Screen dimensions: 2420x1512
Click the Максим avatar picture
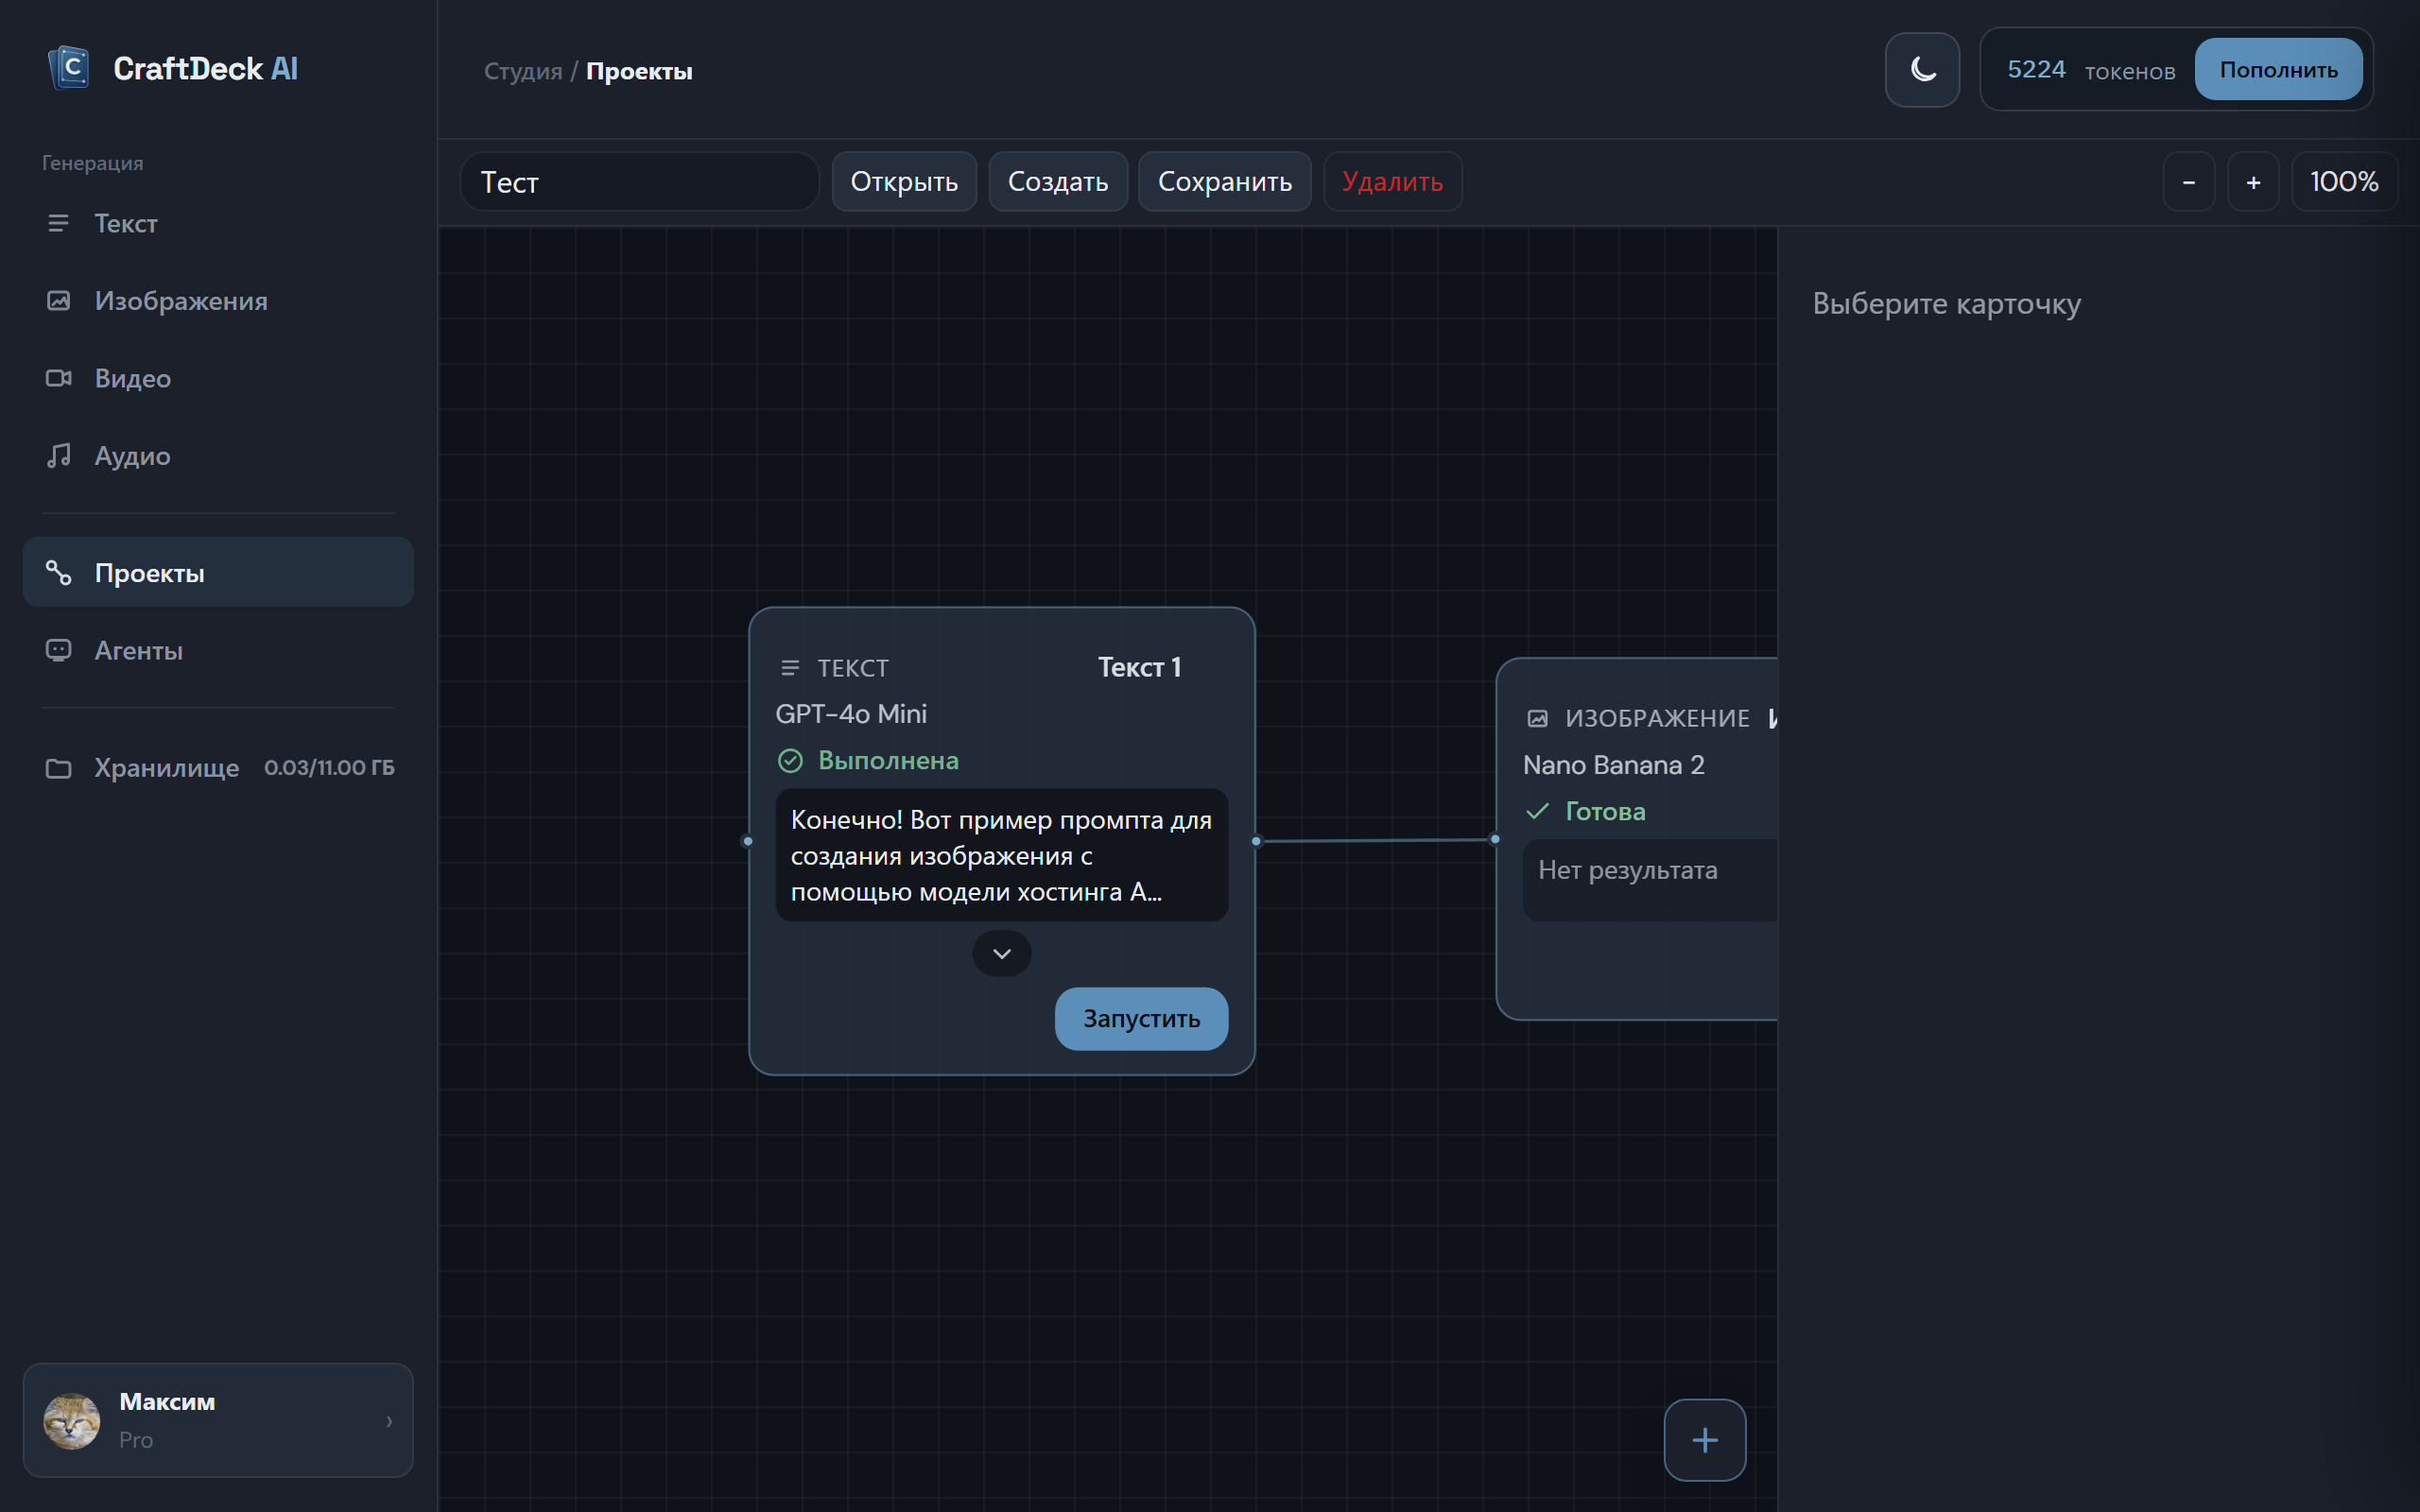point(72,1420)
